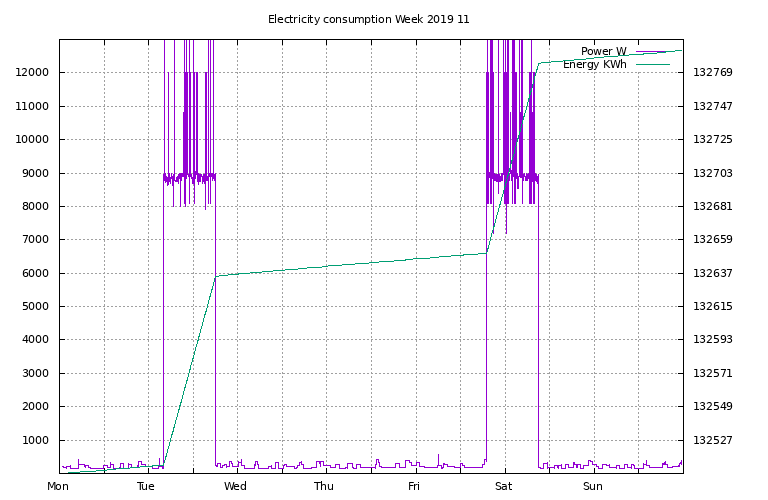Viewport: 768px width, 500px height.
Task: Click the 6000 left axis value
Action: click(36, 273)
